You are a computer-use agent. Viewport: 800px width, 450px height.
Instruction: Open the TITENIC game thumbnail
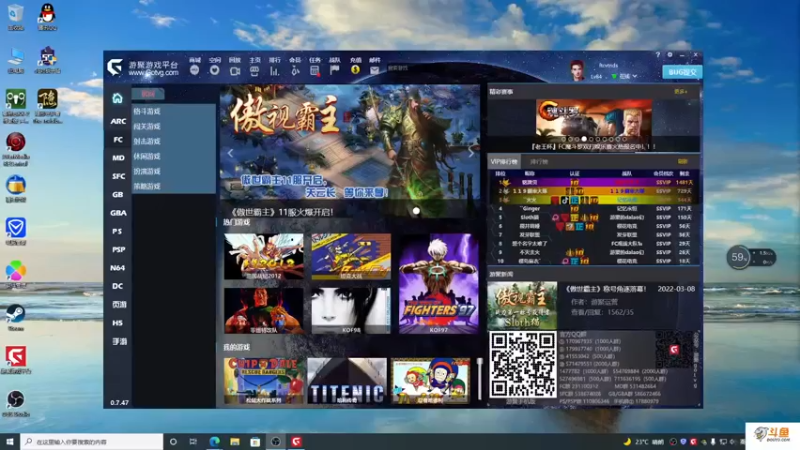(x=347, y=381)
